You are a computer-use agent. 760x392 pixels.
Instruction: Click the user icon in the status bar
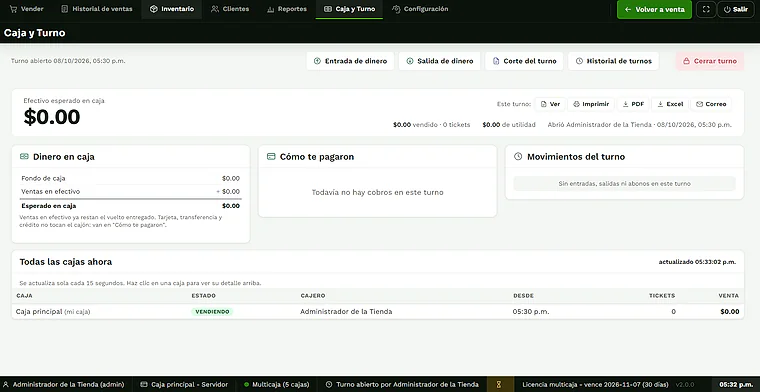tap(6, 384)
